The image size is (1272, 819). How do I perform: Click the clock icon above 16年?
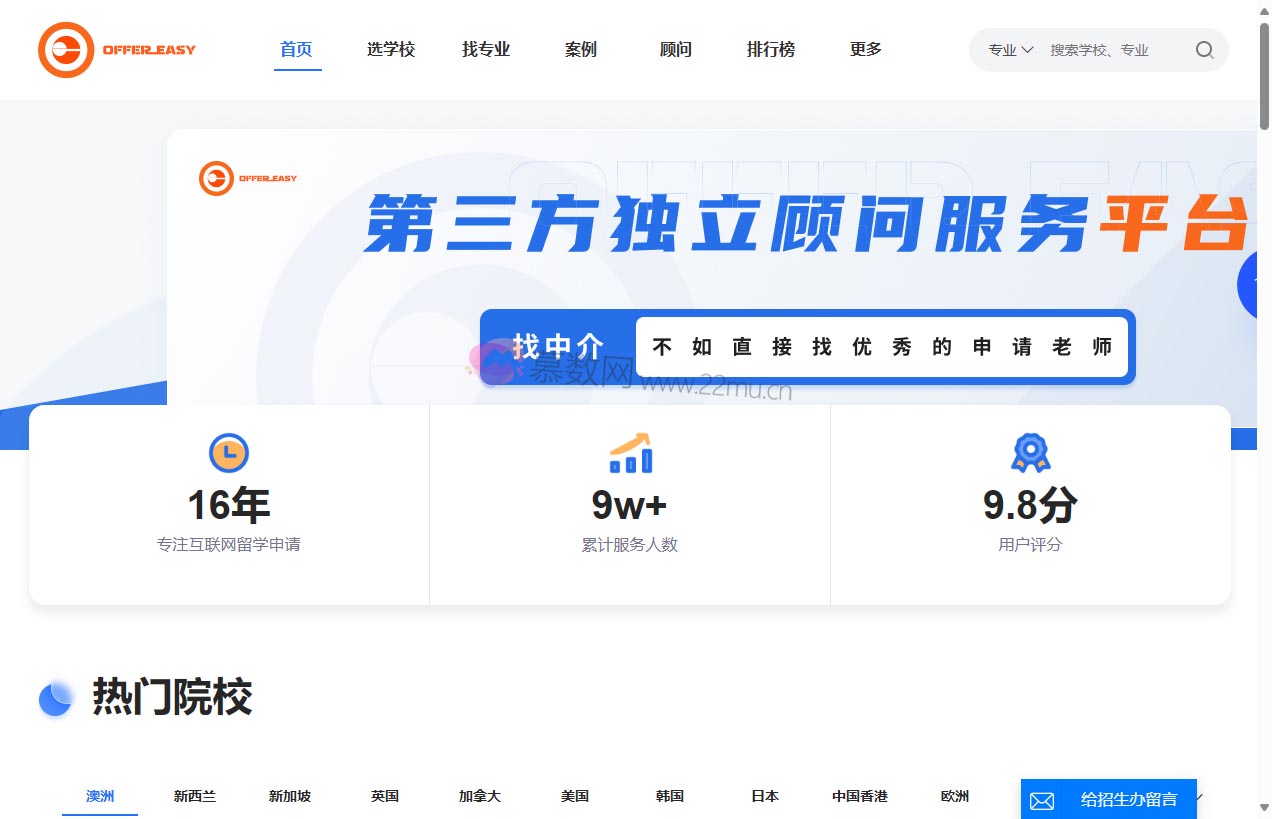click(229, 453)
